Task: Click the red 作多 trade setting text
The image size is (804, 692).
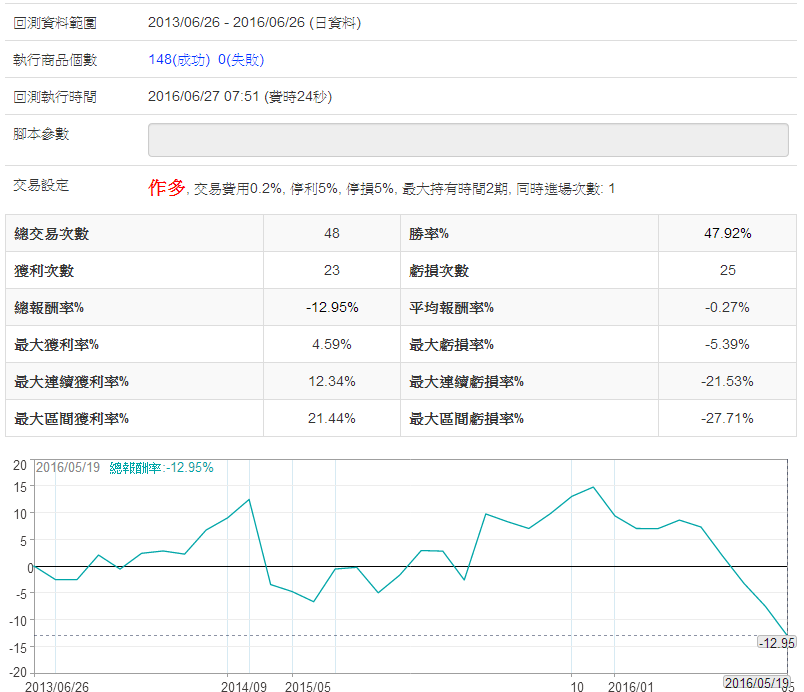Action: pyautogui.click(x=167, y=188)
